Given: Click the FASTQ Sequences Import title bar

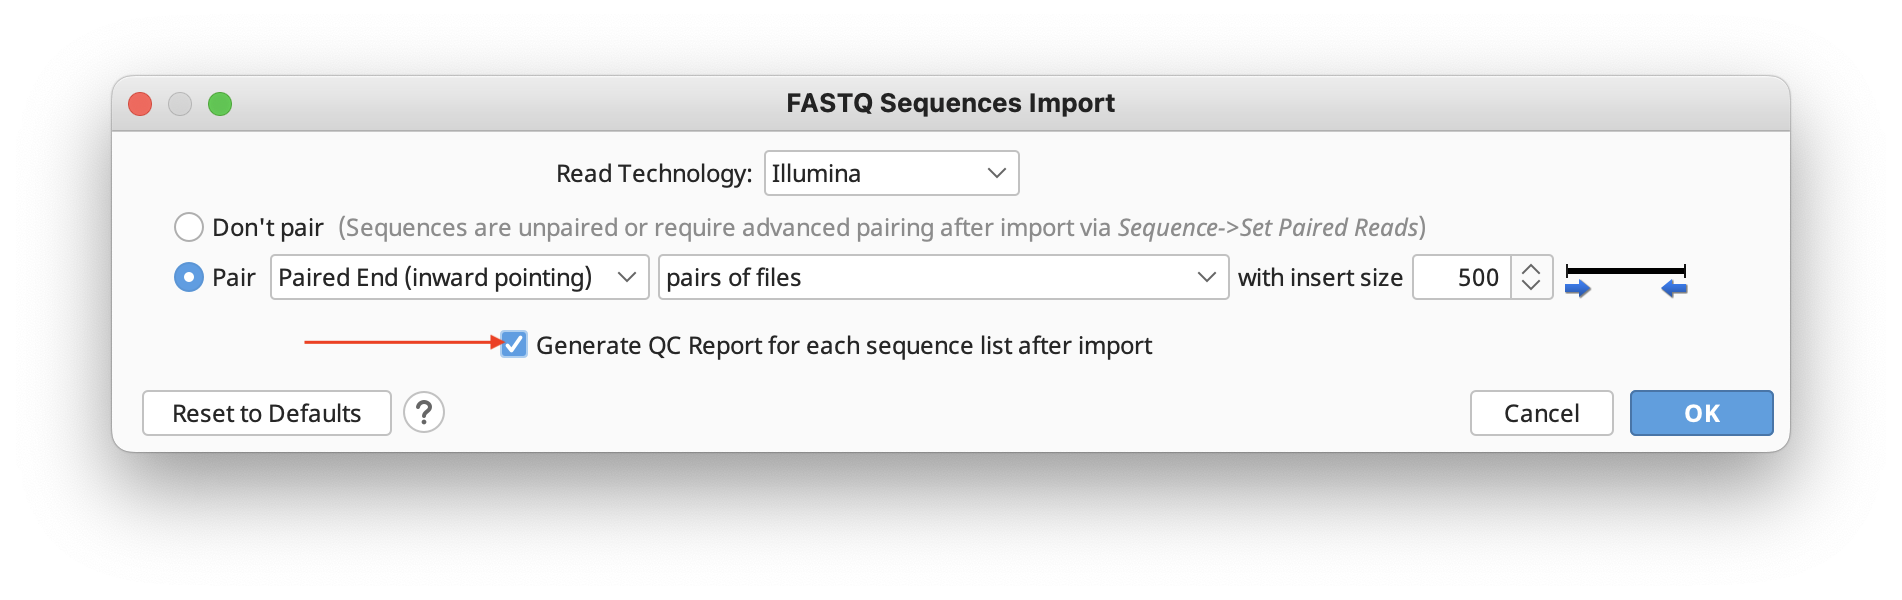Looking at the screenshot, I should pyautogui.click(x=950, y=103).
